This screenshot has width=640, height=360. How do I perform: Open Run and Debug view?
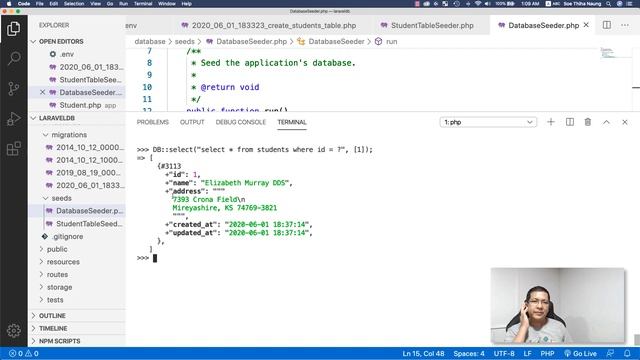[13, 118]
